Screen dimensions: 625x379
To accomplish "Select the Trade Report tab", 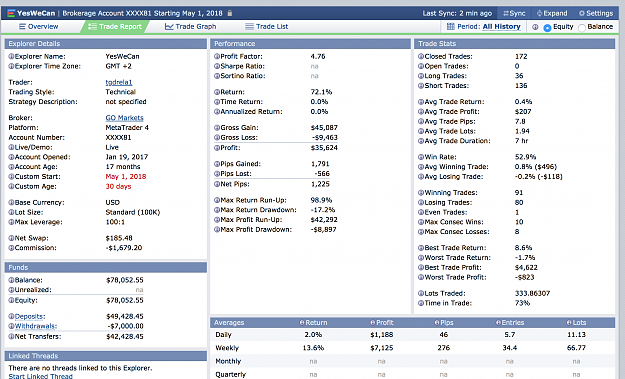I will click(x=115, y=27).
